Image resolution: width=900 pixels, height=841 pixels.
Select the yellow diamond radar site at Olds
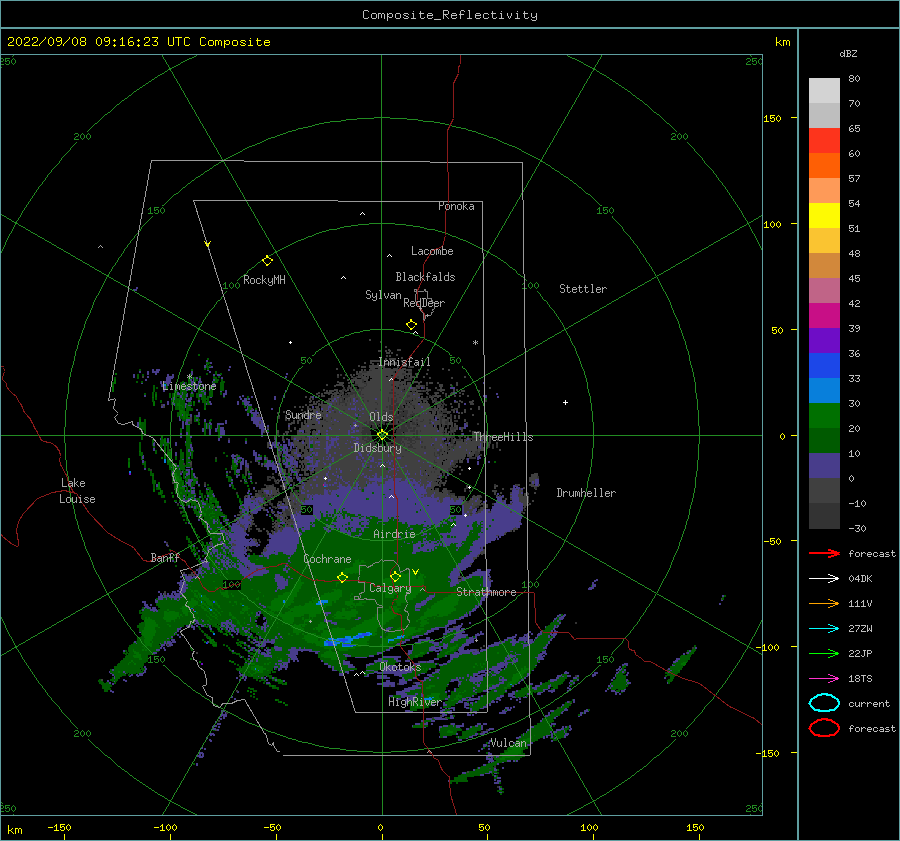click(x=382, y=435)
